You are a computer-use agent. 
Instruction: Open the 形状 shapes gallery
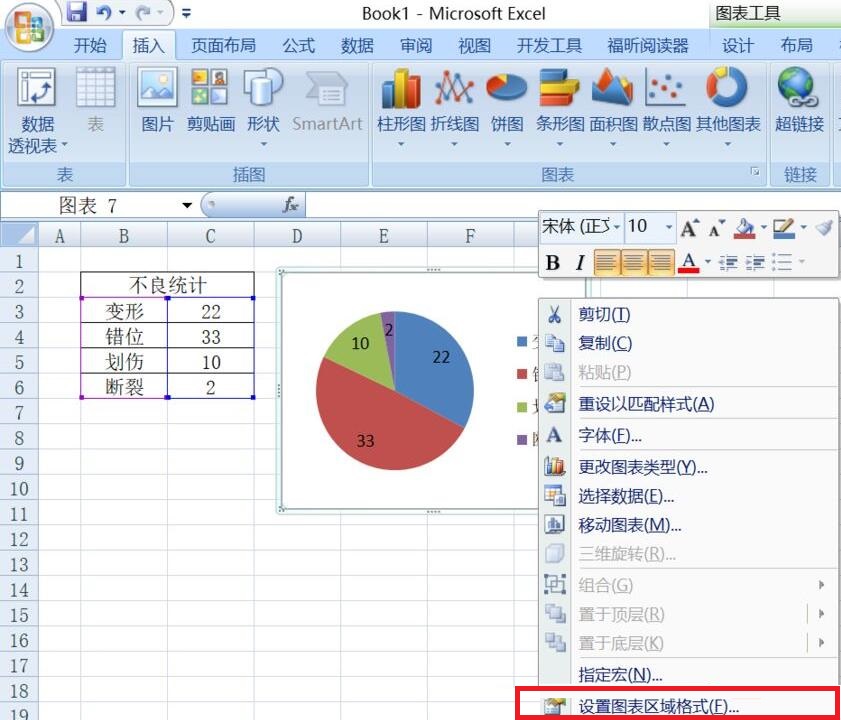tap(263, 107)
